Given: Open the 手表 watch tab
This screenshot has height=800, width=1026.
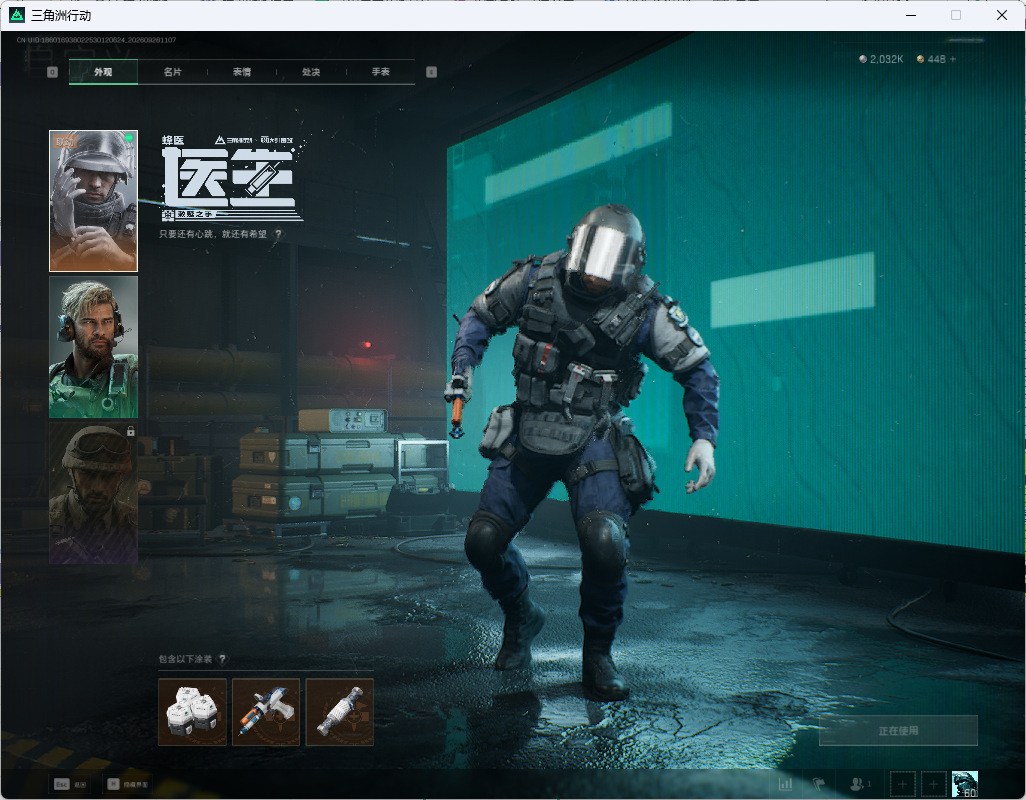Looking at the screenshot, I should [381, 72].
